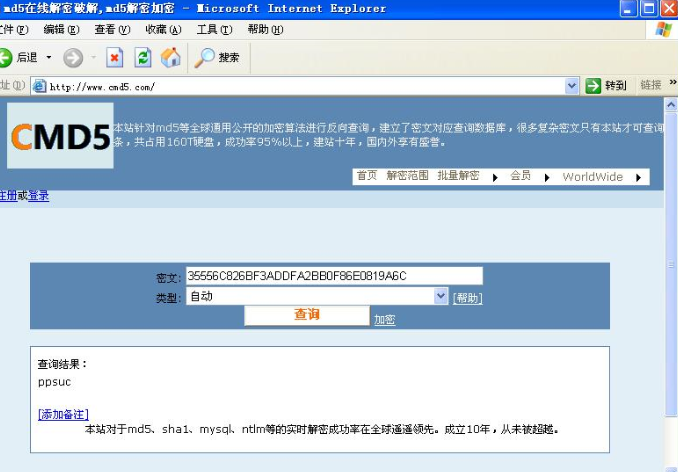Maximize the Internet Explorer window
Screen dimensions: 678x472
(649, 9)
